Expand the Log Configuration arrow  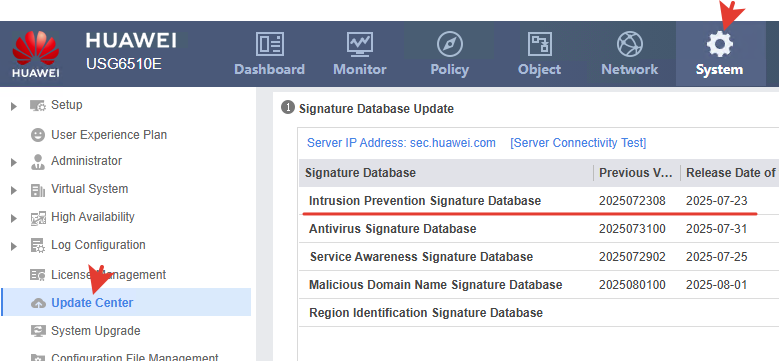[x=14, y=245]
